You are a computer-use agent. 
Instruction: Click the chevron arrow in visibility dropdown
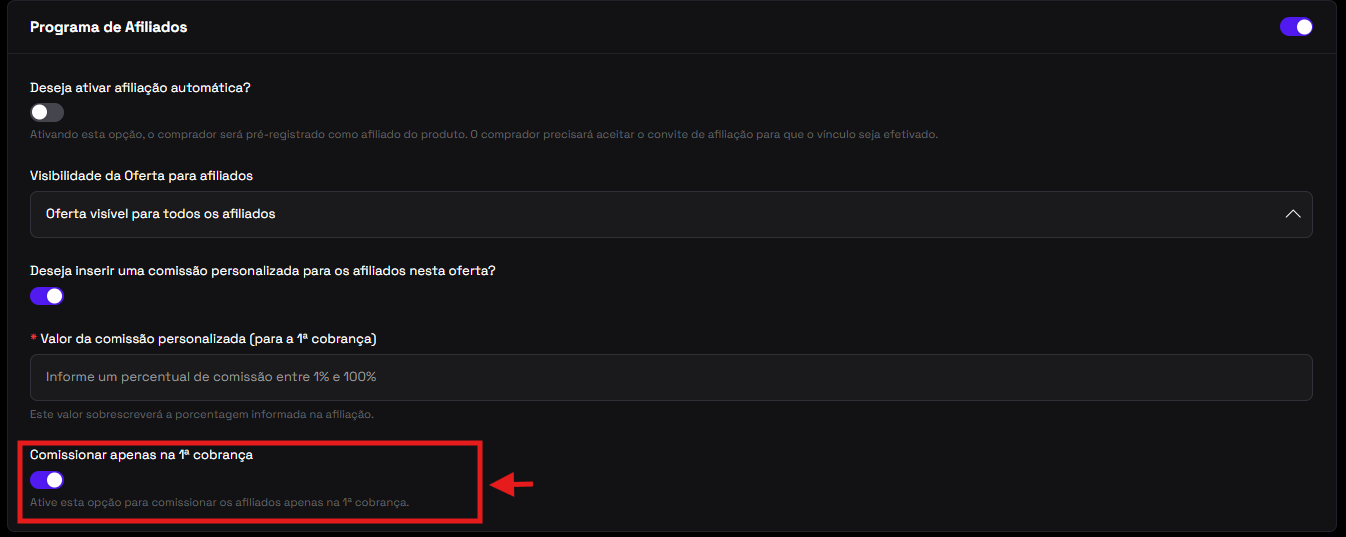pyautogui.click(x=1293, y=214)
